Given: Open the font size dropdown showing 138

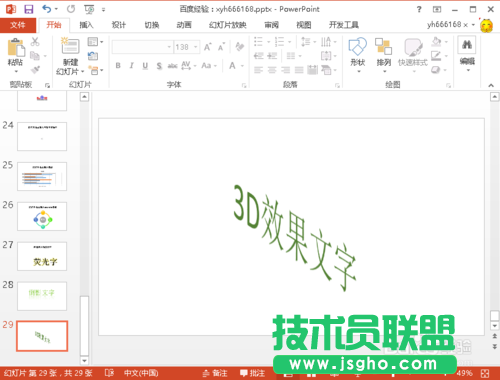Looking at the screenshot, I should pyautogui.click(x=196, y=47).
